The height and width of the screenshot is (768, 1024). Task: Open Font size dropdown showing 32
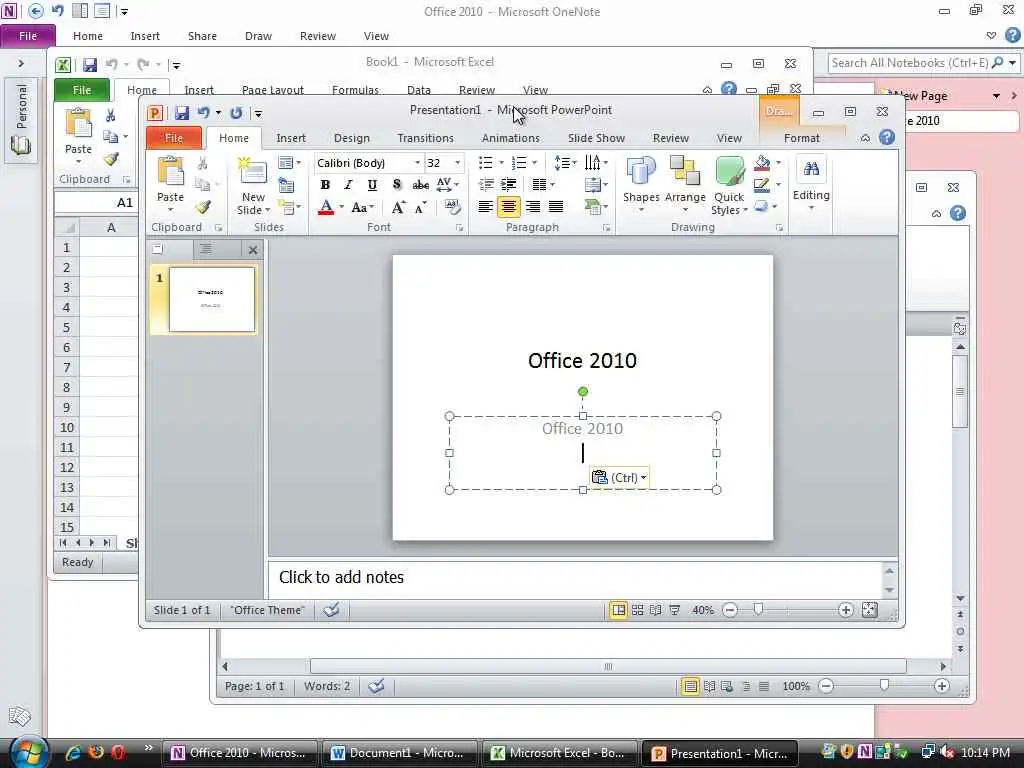tap(457, 163)
